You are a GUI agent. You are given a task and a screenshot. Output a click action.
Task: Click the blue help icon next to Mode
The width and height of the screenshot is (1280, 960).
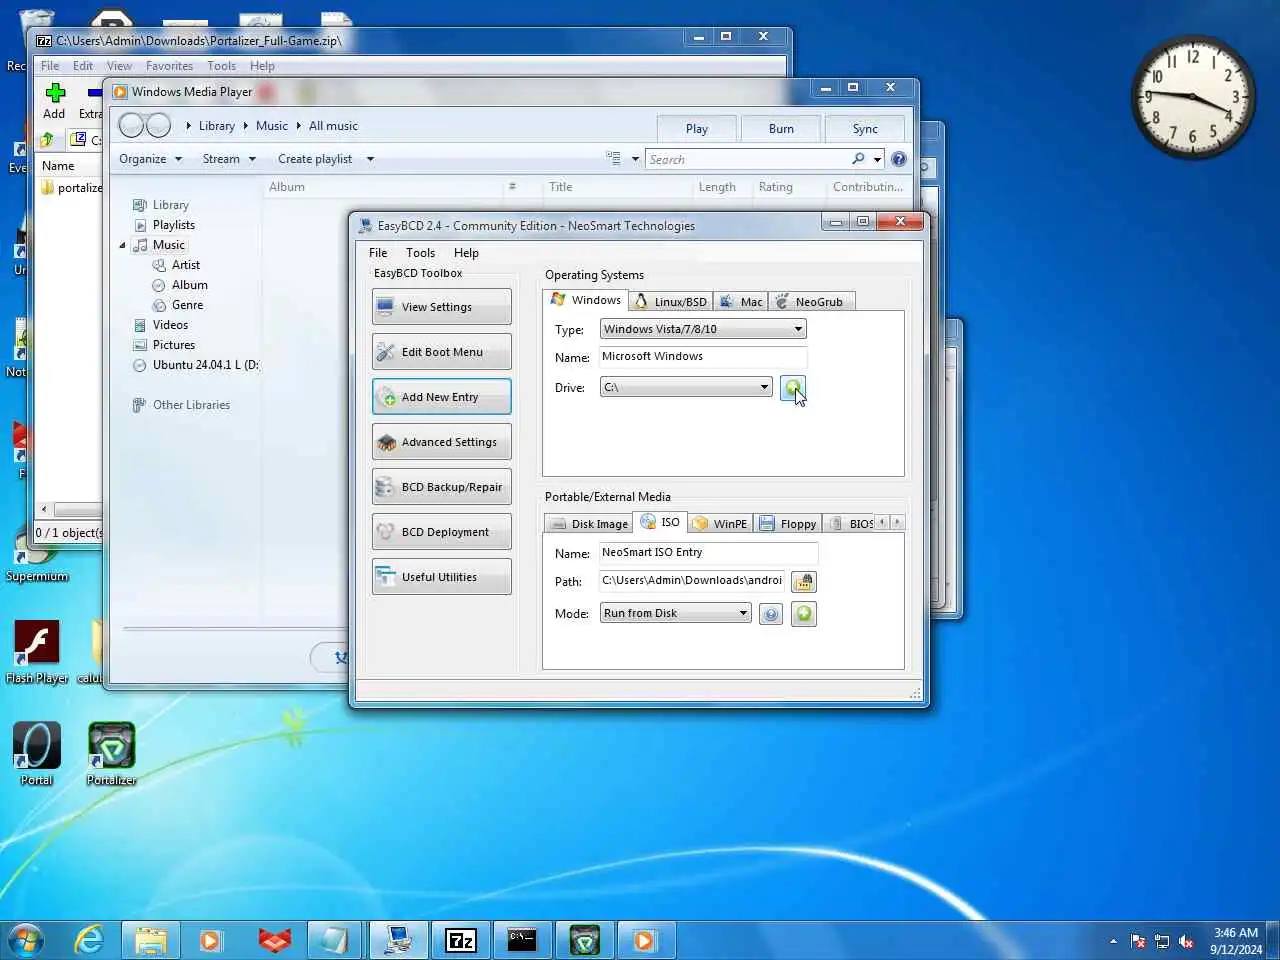tap(770, 614)
